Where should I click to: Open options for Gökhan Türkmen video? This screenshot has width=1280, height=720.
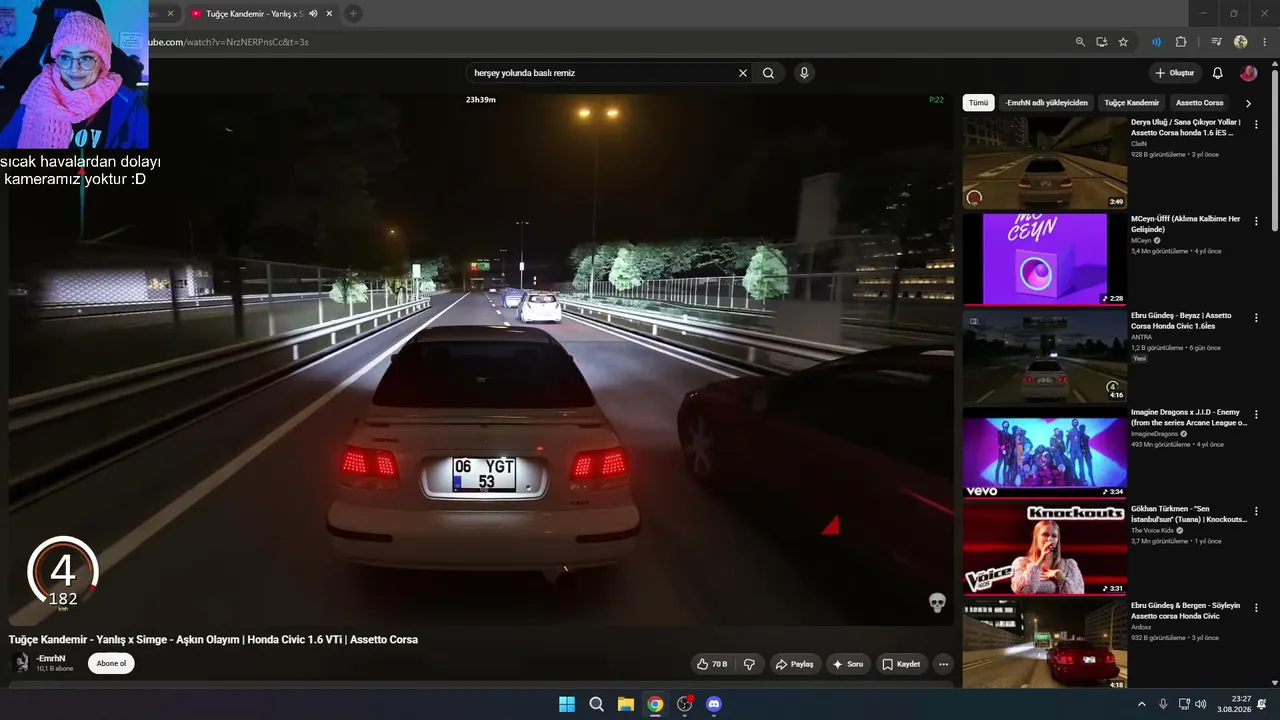1256,511
